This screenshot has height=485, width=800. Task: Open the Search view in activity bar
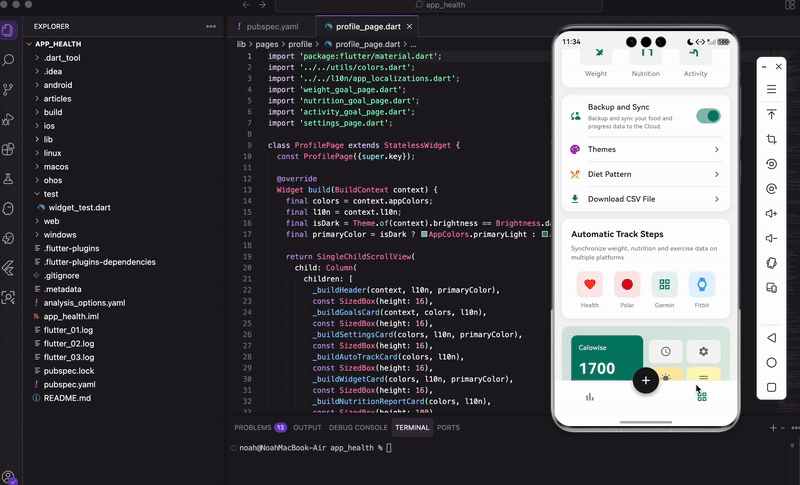9,60
